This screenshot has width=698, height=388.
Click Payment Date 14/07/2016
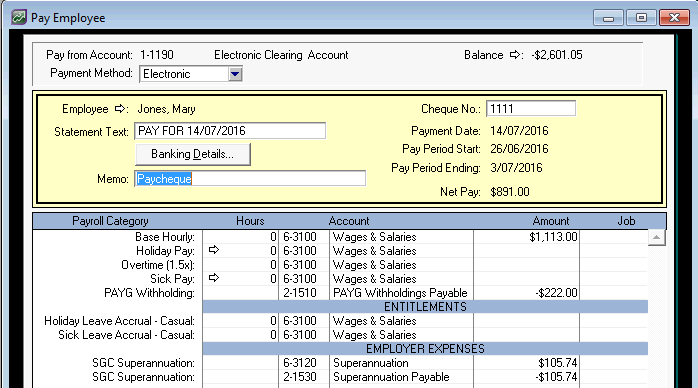[x=519, y=131]
